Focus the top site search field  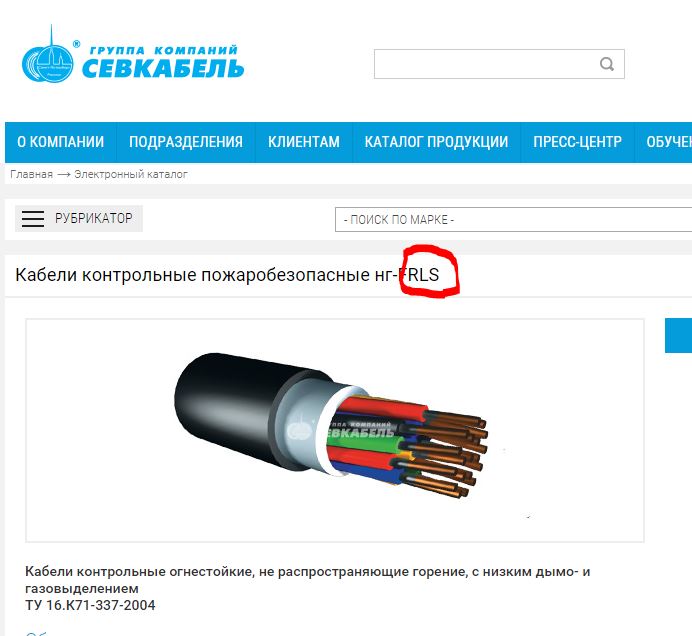pos(499,64)
